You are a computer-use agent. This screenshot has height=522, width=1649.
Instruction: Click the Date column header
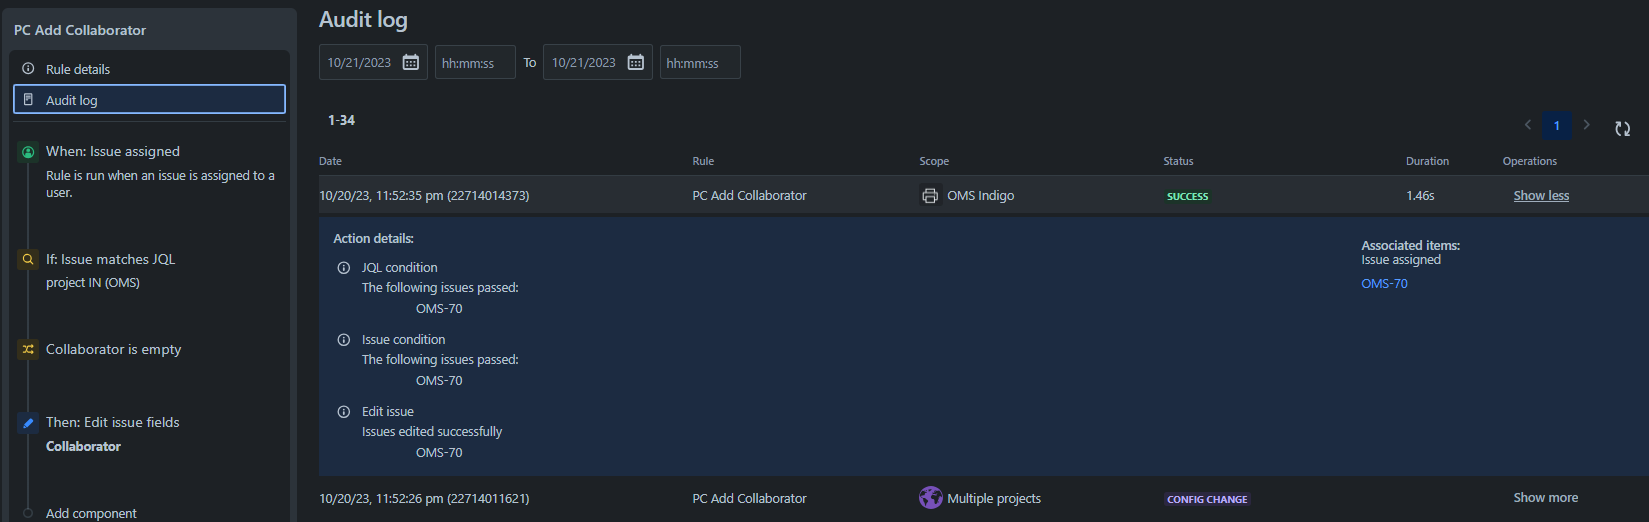pos(330,161)
